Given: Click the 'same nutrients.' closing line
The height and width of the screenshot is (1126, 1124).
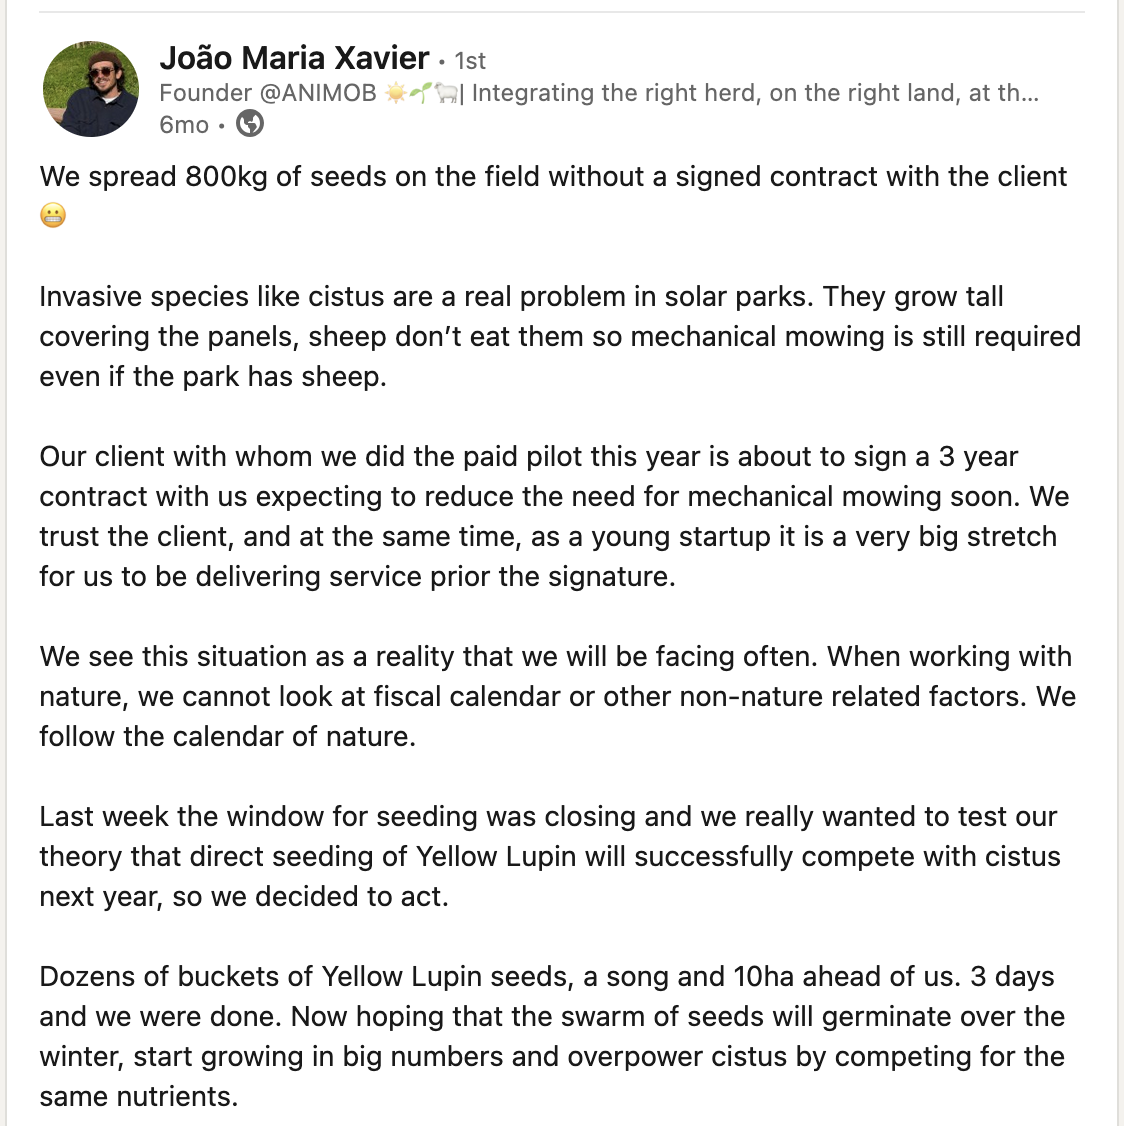Looking at the screenshot, I should pyautogui.click(x=139, y=1097).
